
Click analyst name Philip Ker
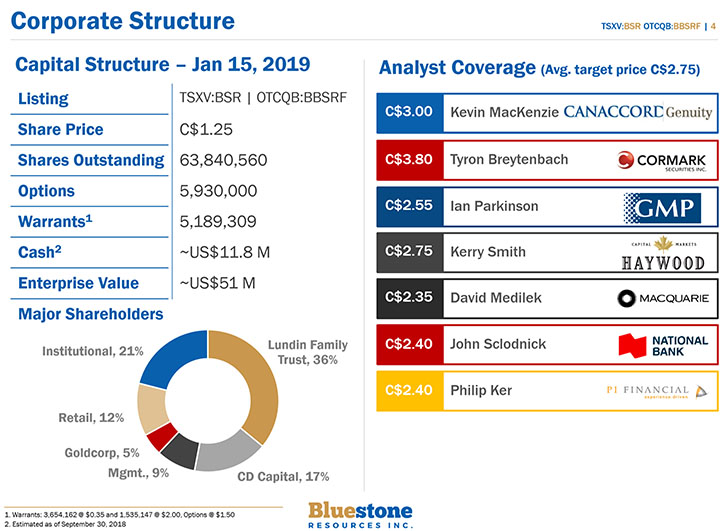(481, 391)
